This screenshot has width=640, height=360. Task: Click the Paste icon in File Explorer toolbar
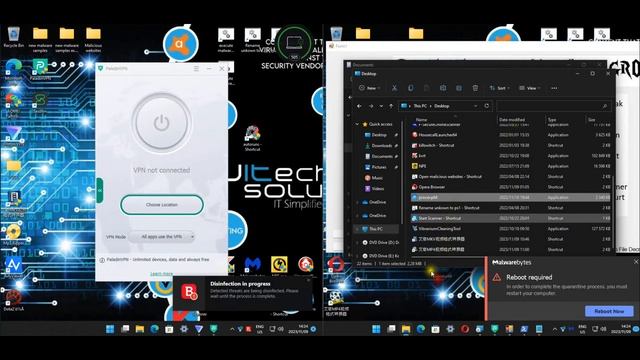(x=427, y=88)
